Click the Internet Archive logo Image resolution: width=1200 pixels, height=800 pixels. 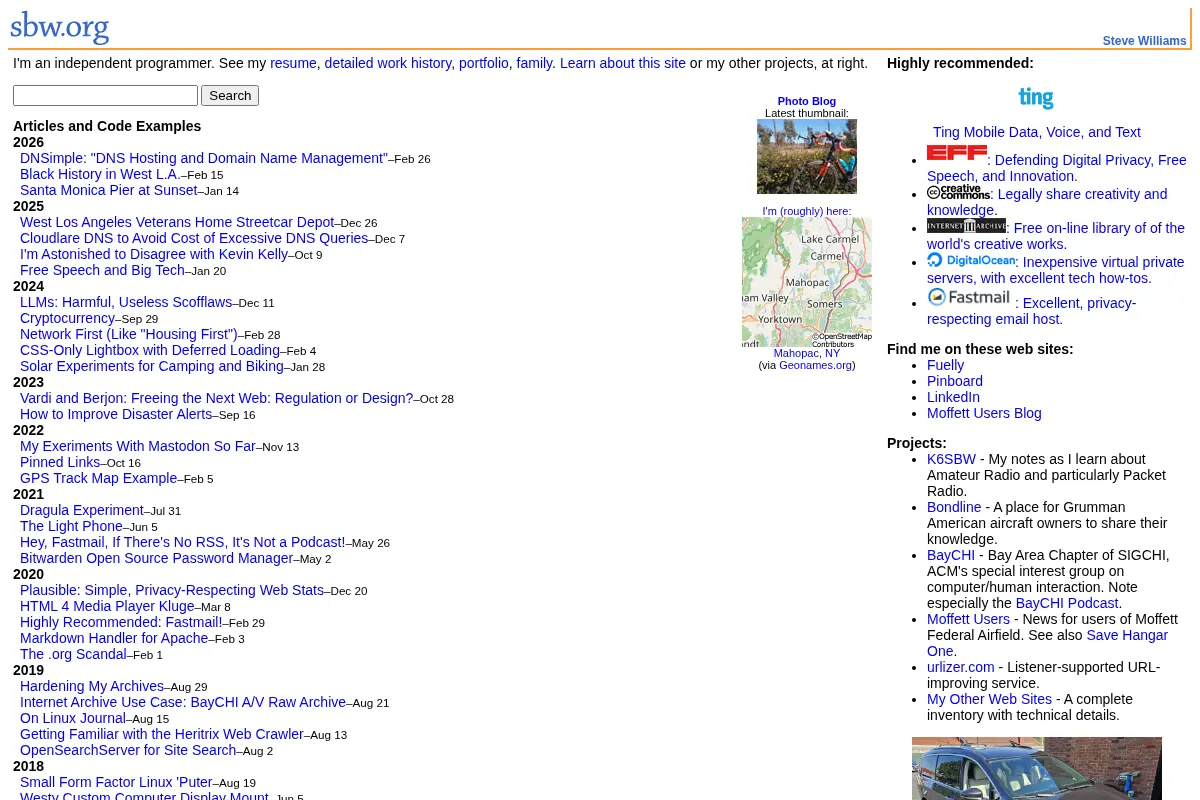[966, 226]
